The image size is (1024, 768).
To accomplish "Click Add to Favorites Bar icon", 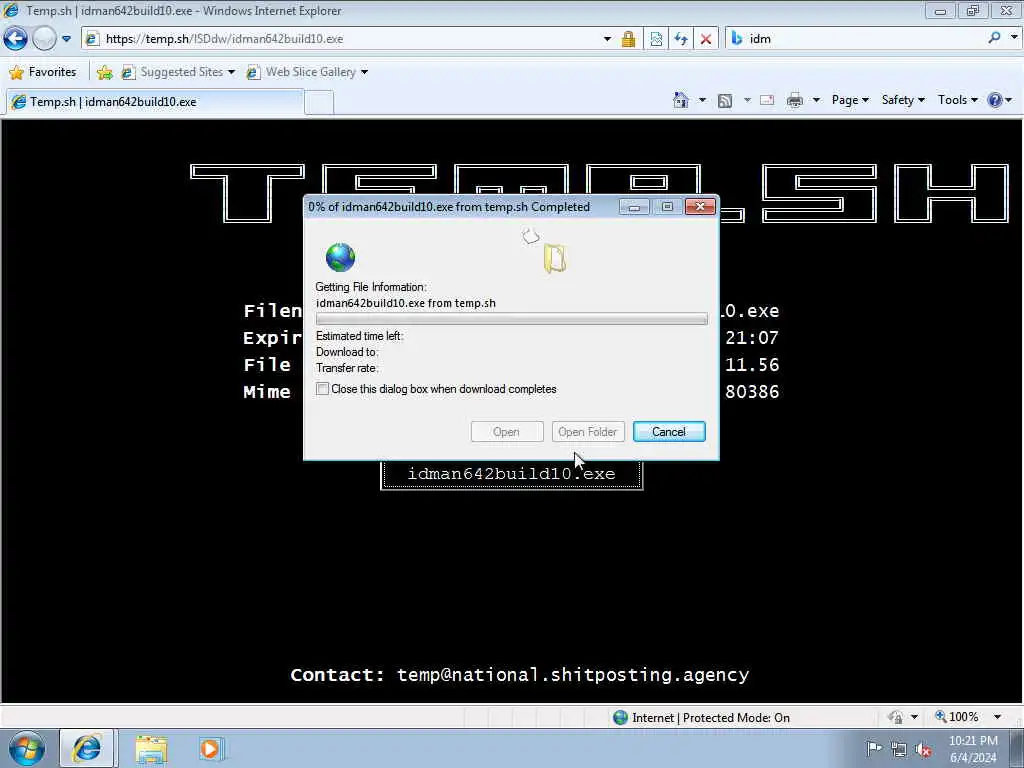I will (104, 72).
